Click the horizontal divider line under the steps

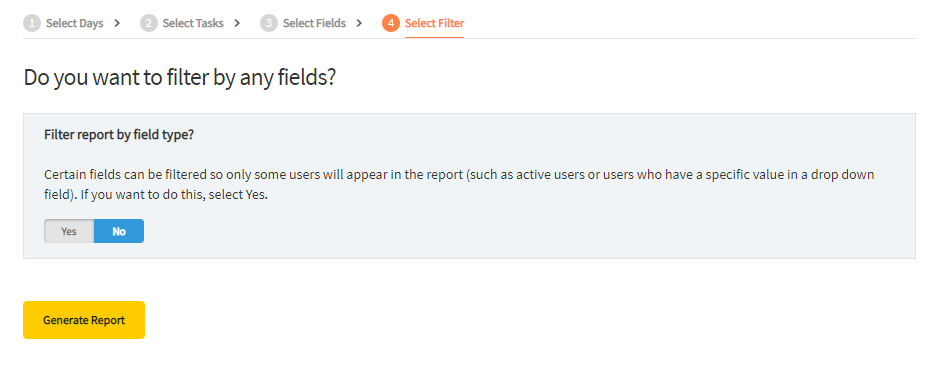469,39
